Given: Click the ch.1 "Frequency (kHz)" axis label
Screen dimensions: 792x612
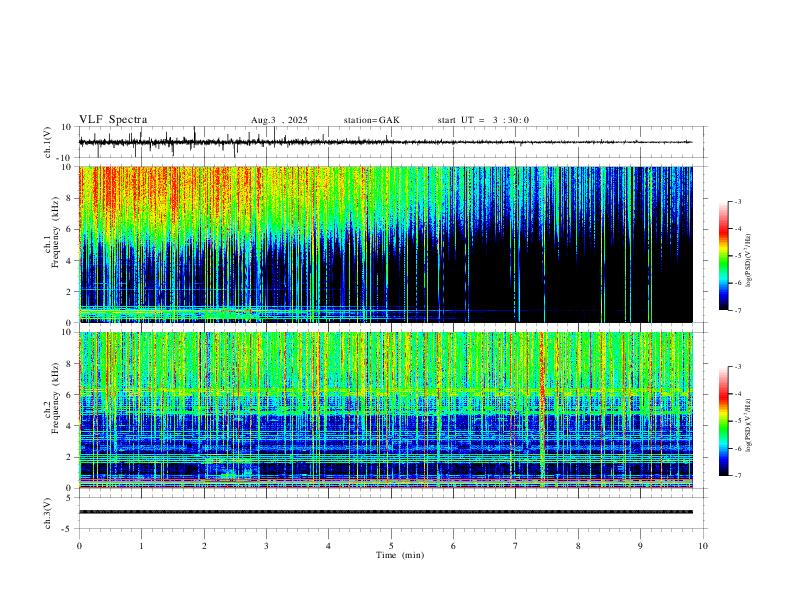Looking at the screenshot, I should (x=56, y=232).
